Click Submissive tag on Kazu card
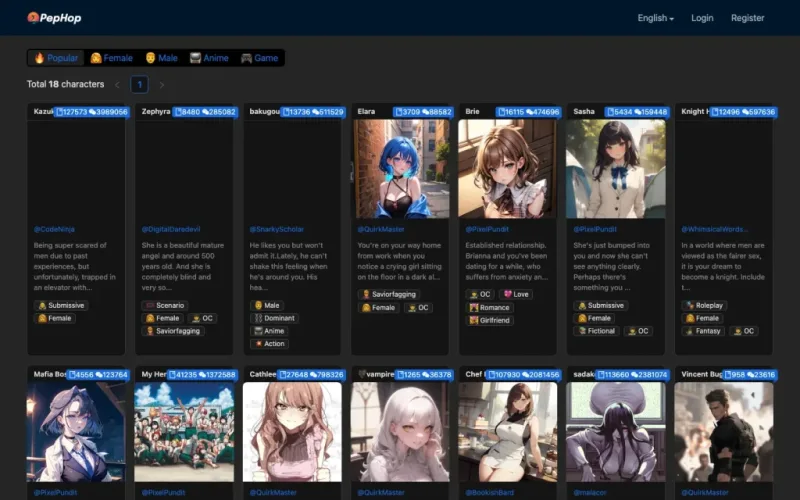 [61, 306]
